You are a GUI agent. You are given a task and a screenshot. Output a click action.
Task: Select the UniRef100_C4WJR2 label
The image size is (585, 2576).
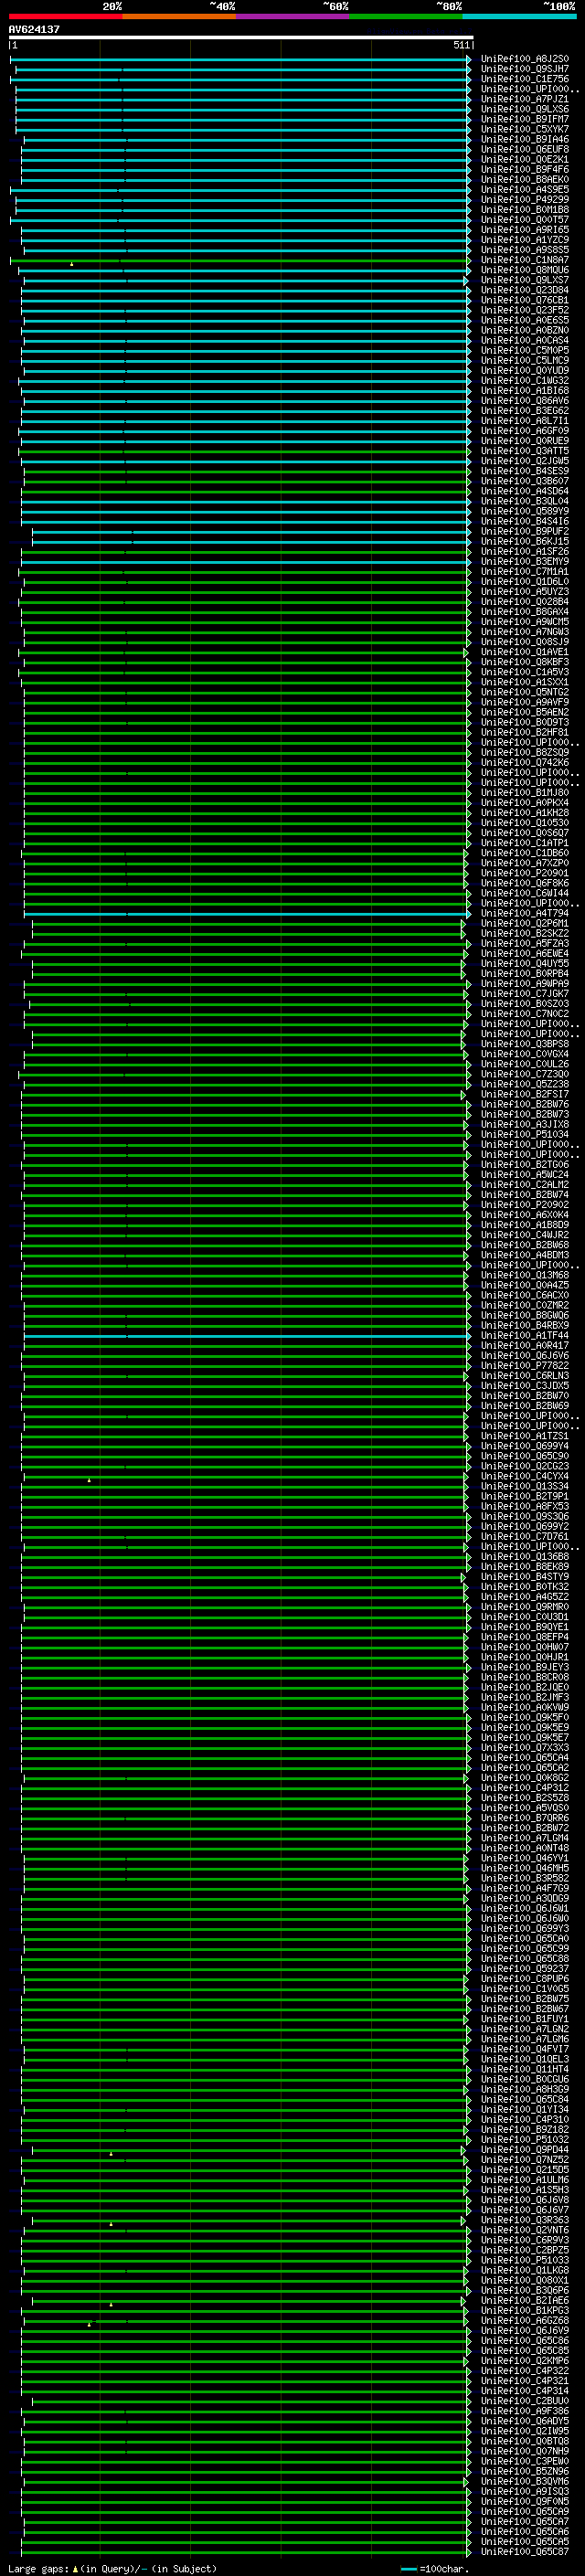tap(524, 1235)
